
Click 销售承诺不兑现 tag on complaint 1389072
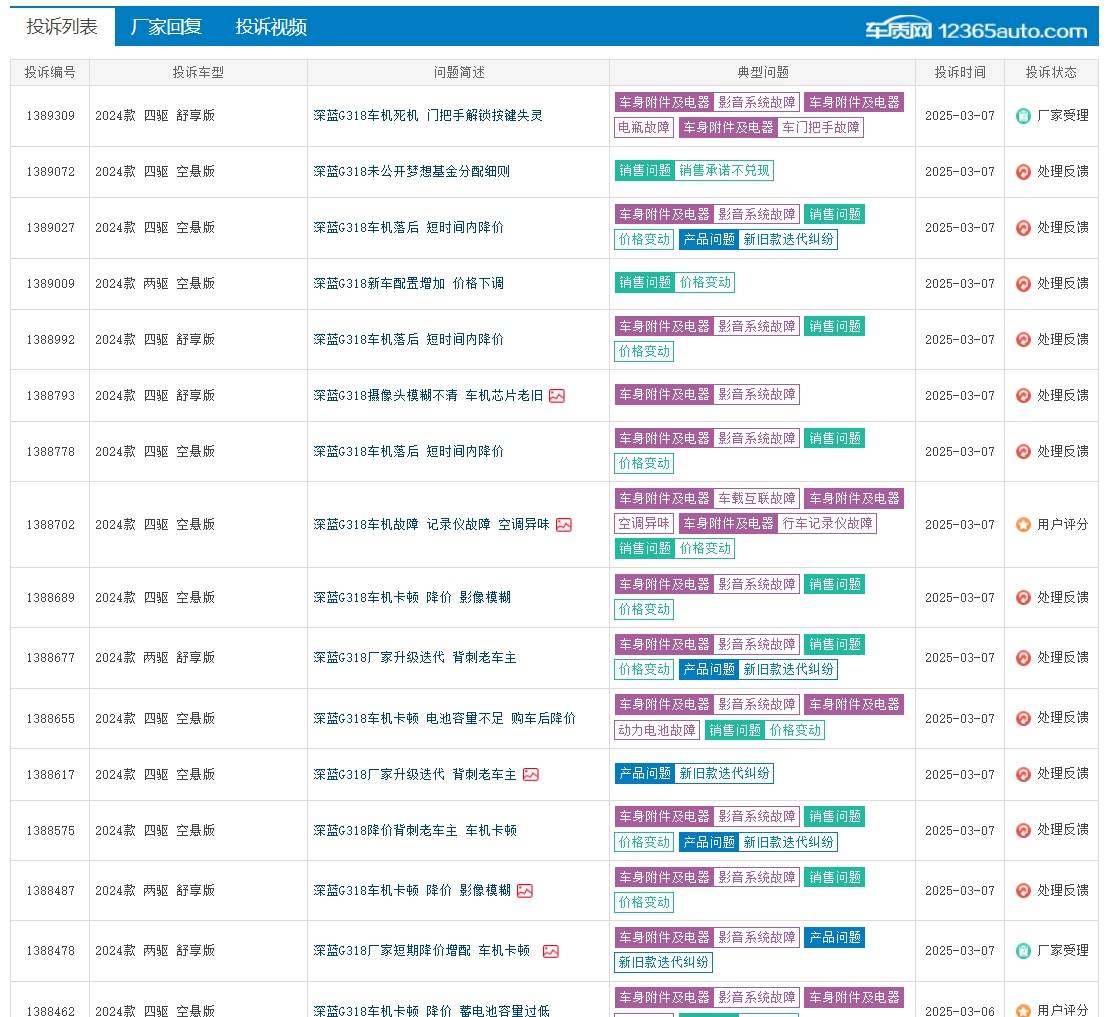(724, 171)
